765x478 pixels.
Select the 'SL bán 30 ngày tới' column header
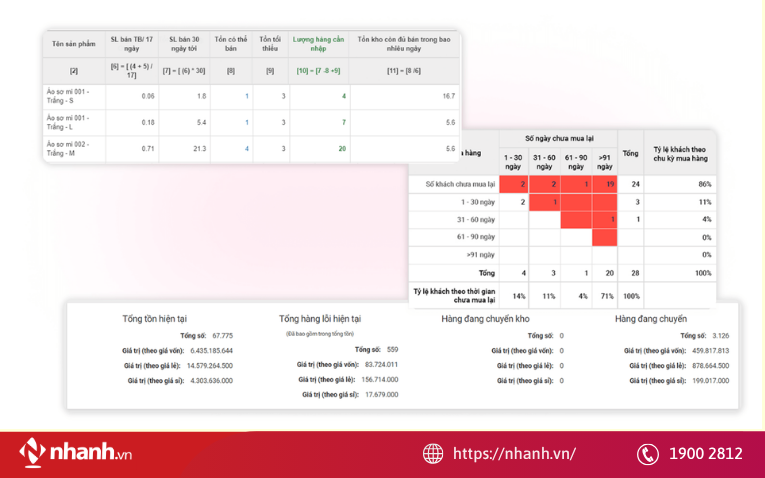(184, 44)
